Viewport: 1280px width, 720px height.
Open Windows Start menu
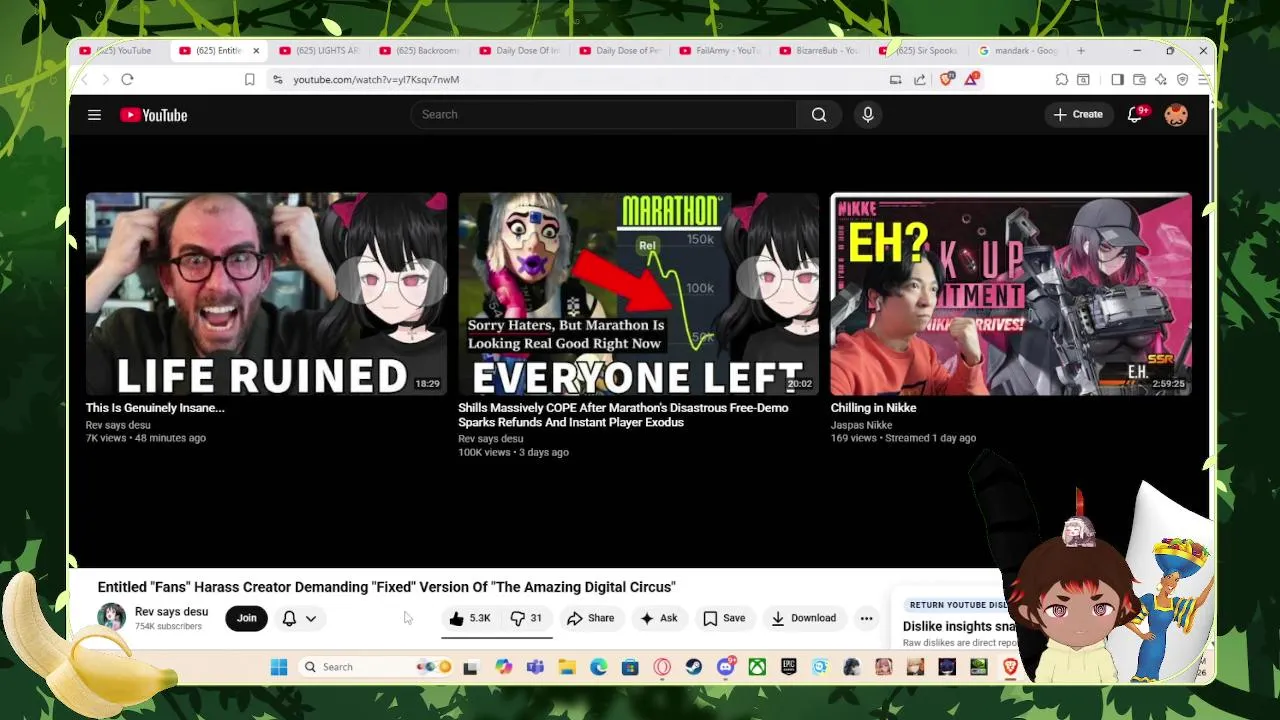pos(279,667)
